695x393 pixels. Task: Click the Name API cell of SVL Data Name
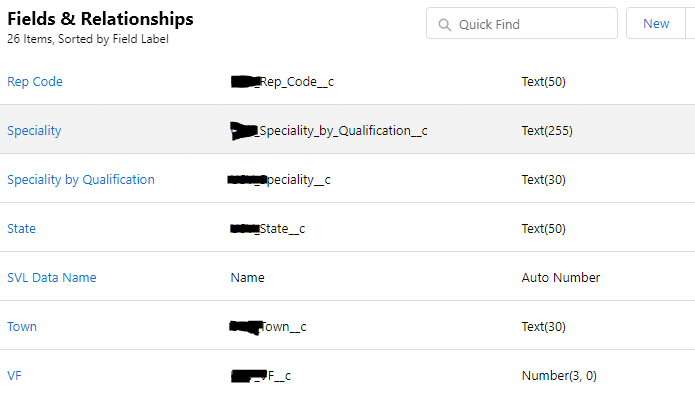click(247, 277)
